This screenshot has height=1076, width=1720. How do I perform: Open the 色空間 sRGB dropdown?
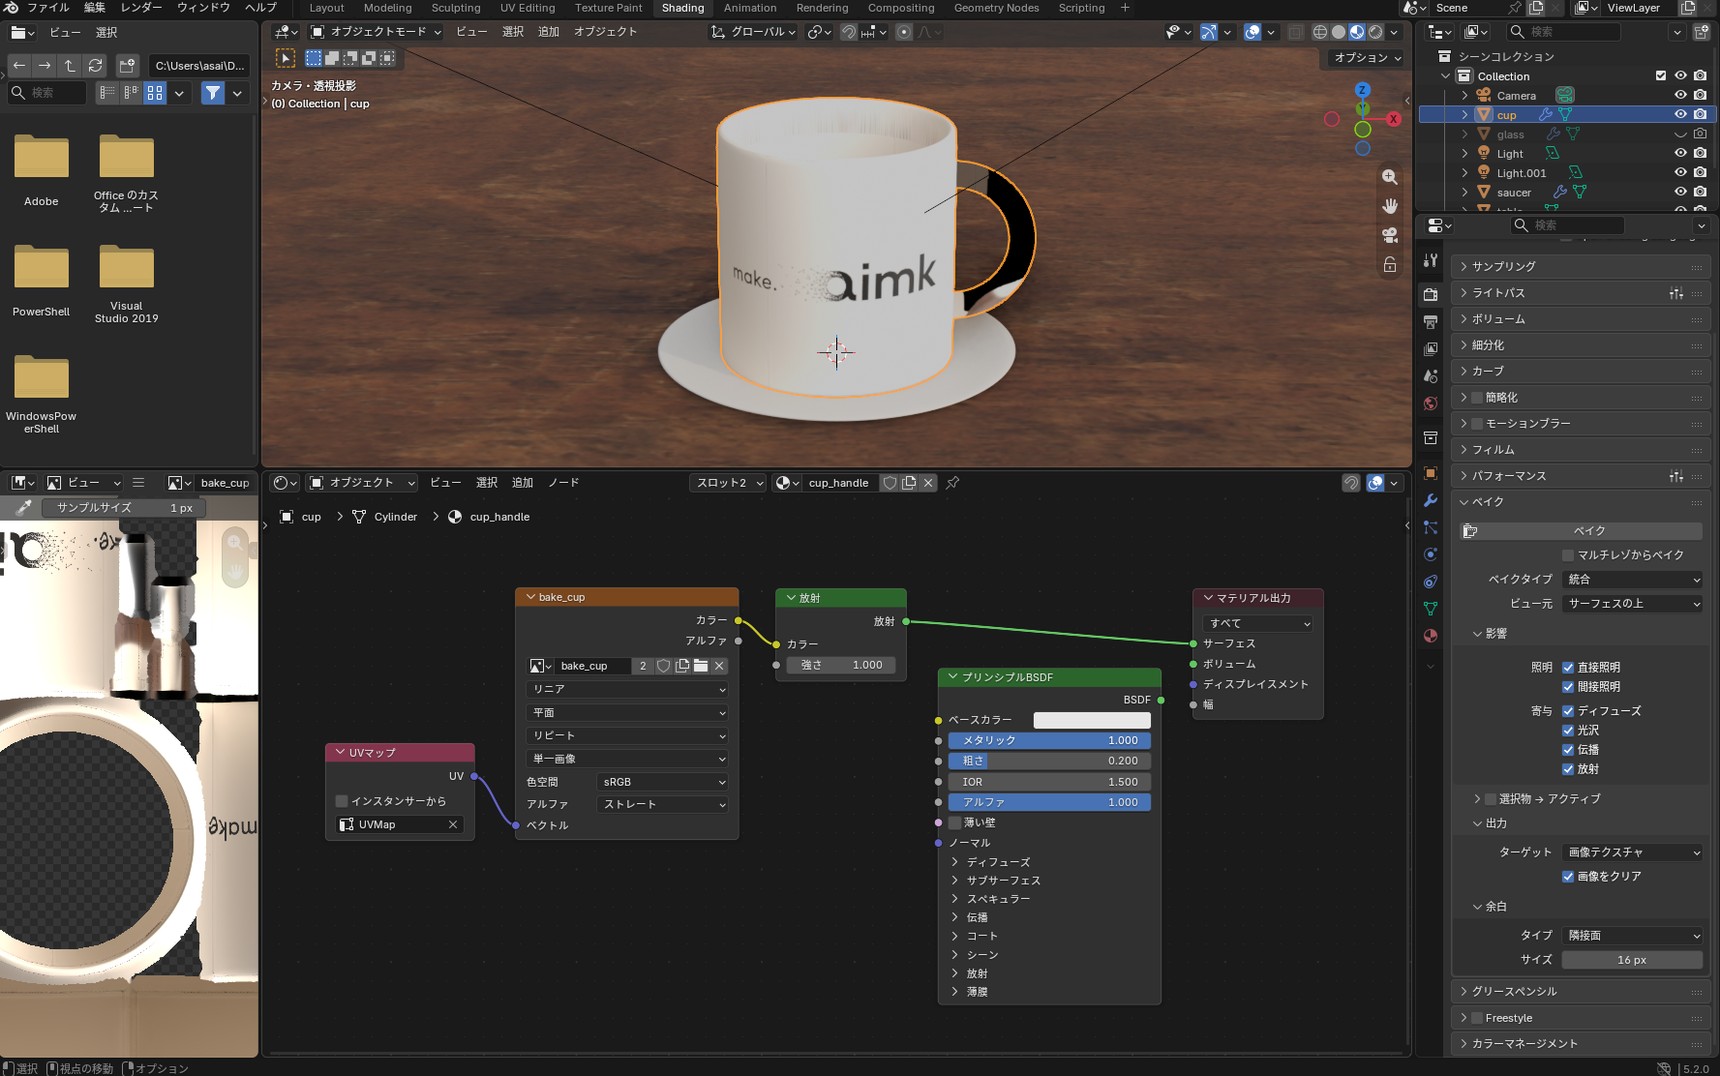[662, 782]
